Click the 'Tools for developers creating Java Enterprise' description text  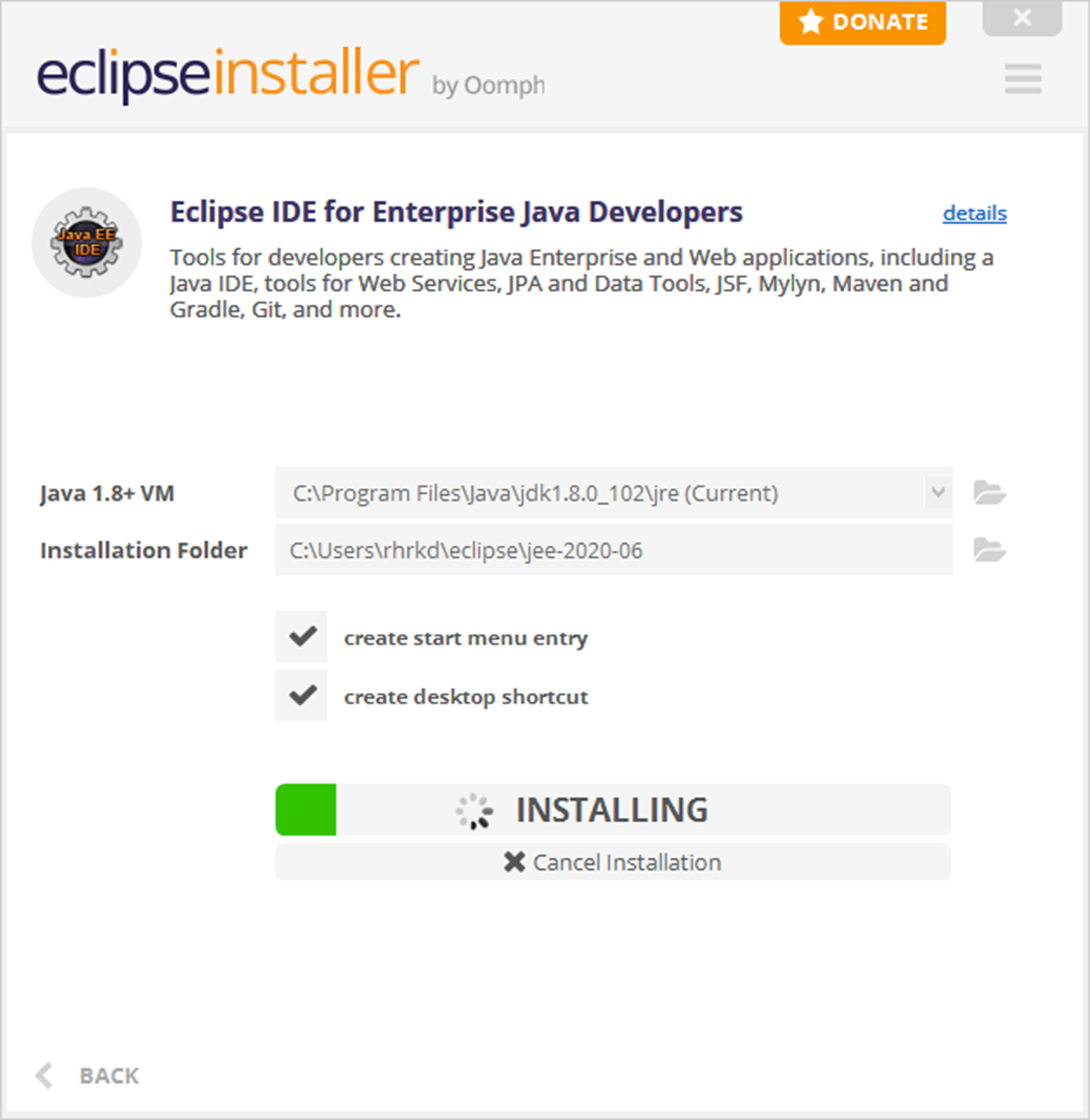click(581, 284)
